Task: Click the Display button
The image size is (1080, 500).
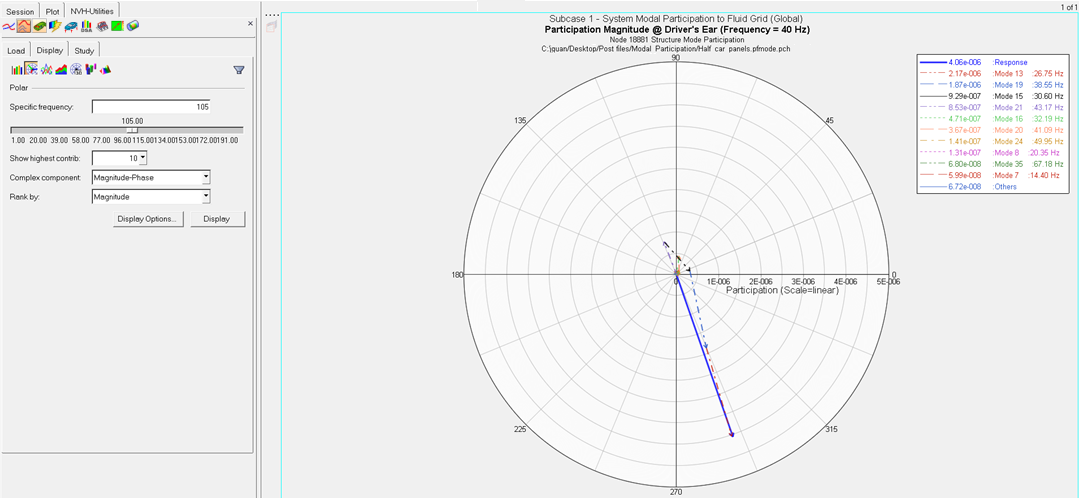Action: pos(218,219)
